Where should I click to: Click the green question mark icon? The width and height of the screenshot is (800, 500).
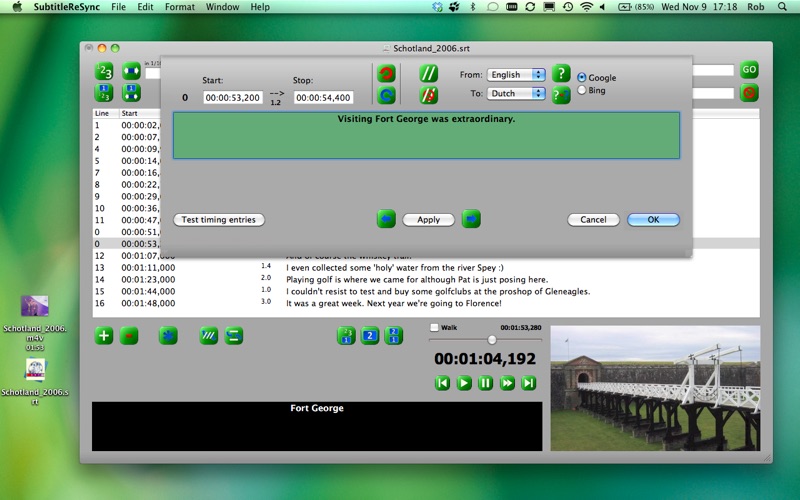coord(561,73)
